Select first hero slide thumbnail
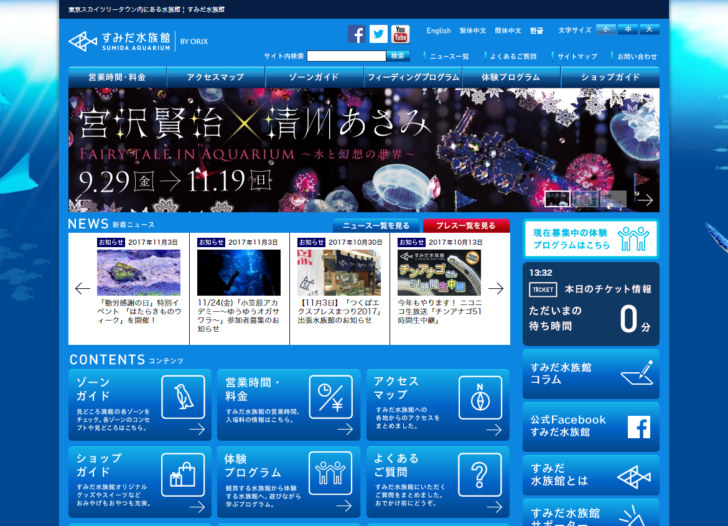Screen dimensions: 728x526 557,199
